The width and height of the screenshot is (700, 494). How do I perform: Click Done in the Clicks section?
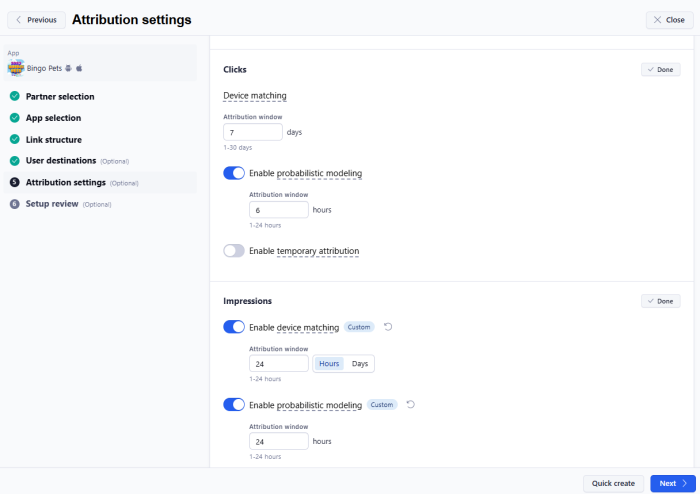coord(660,70)
